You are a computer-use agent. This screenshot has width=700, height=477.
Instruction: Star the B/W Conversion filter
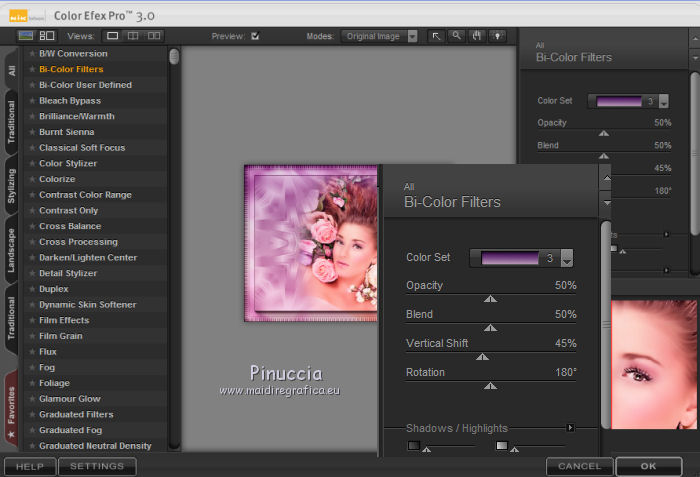pyautogui.click(x=32, y=54)
